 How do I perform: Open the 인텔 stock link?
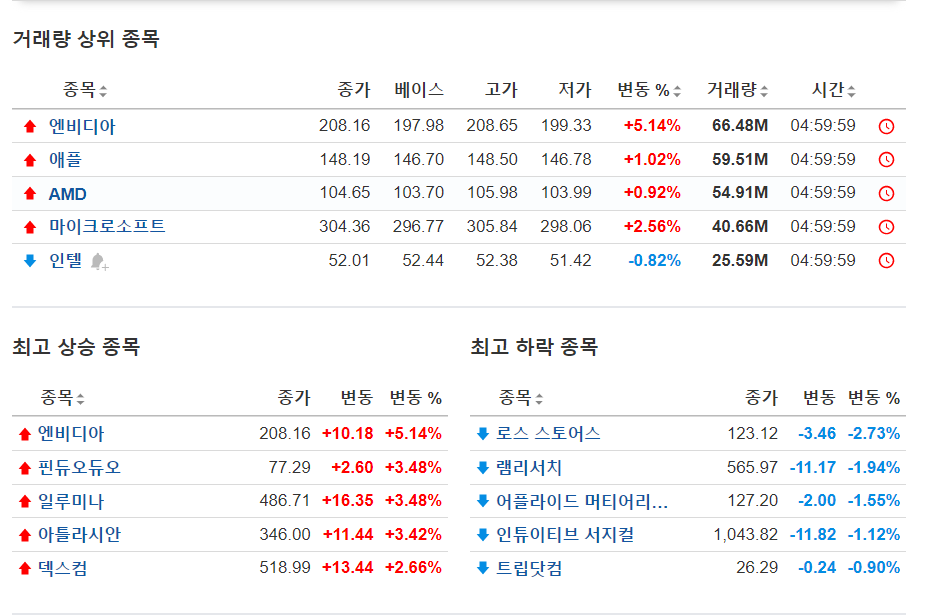pyautogui.click(x=65, y=261)
